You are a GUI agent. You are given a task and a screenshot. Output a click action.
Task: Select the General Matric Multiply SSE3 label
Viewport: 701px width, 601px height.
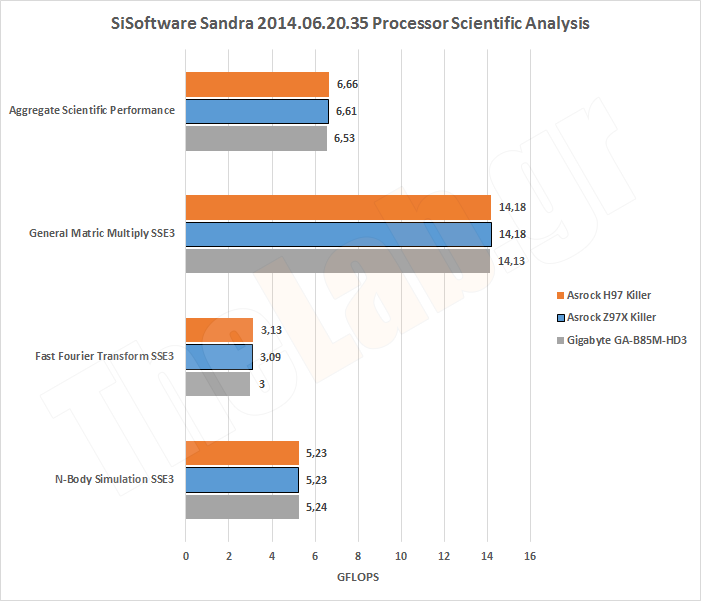(x=102, y=234)
